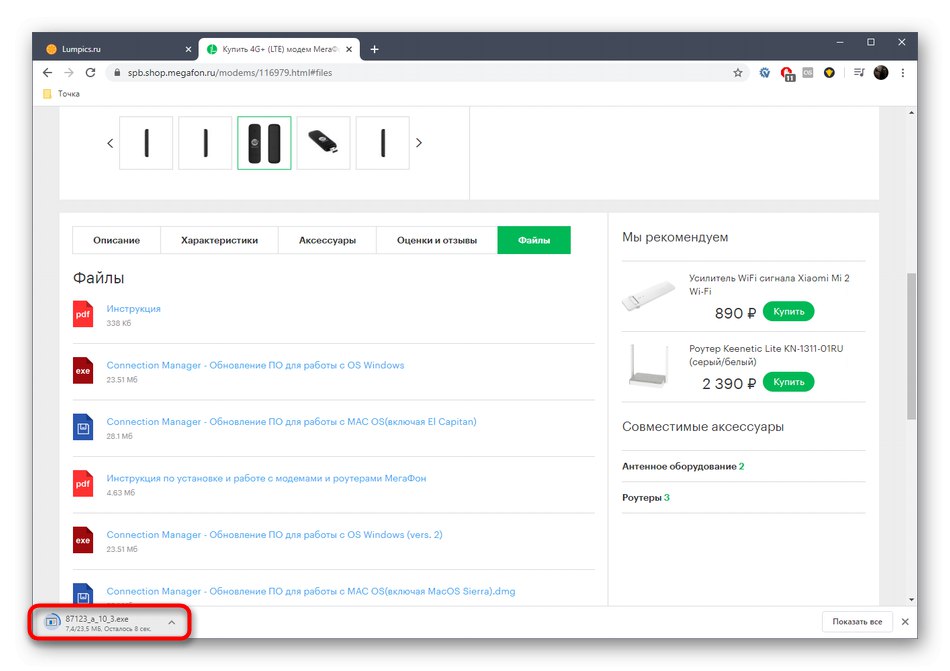Switch to the Lumpics.ru tab
The height and width of the screenshot is (671, 950).
[116, 49]
